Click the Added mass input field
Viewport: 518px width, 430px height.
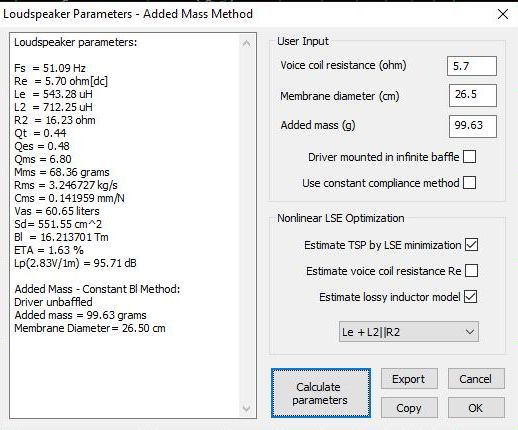coord(473,126)
